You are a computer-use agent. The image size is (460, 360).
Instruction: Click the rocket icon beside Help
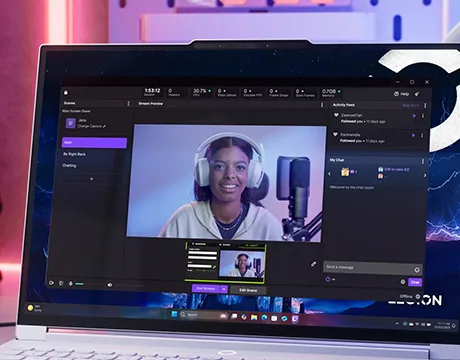[417, 94]
